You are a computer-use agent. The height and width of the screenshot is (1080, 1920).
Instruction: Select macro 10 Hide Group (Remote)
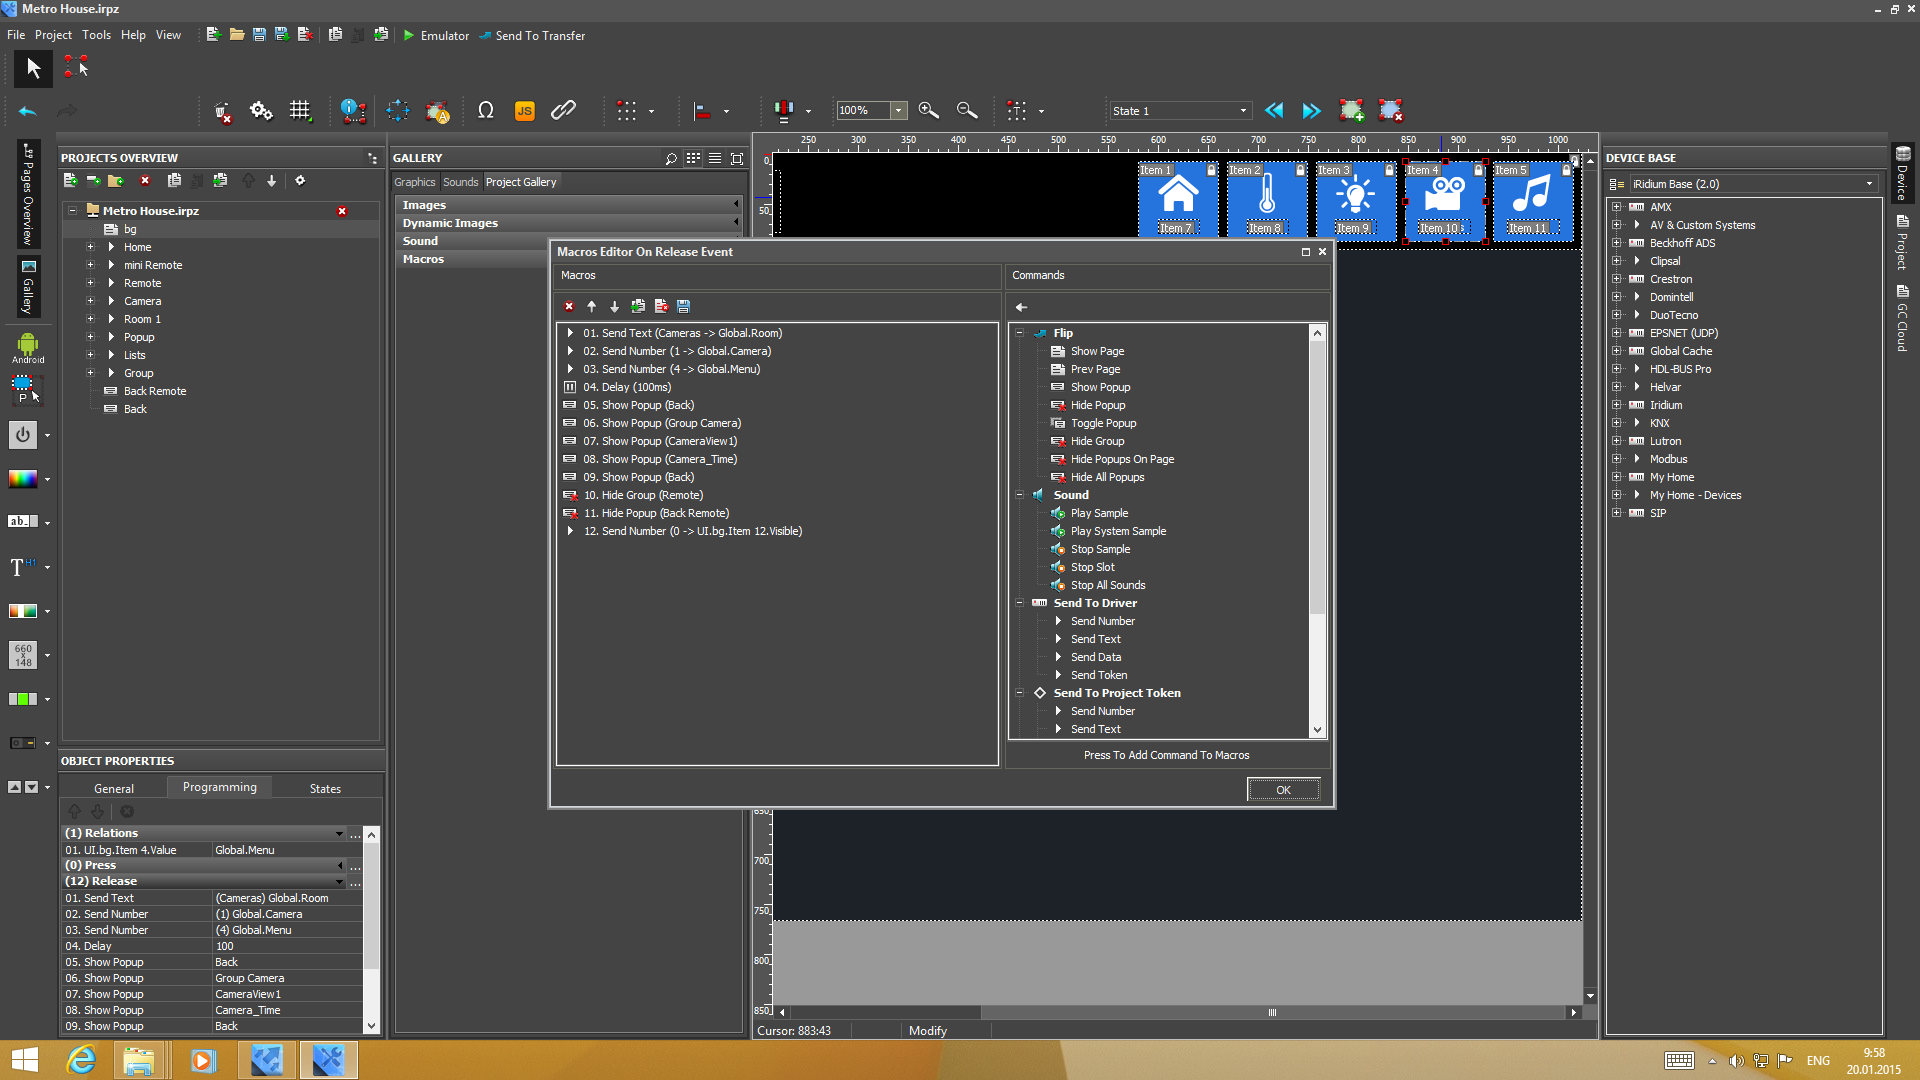(652, 495)
